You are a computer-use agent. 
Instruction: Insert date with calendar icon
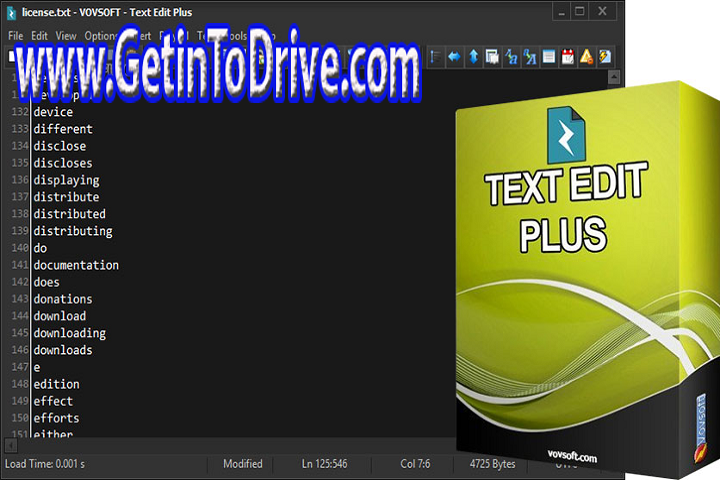point(568,57)
